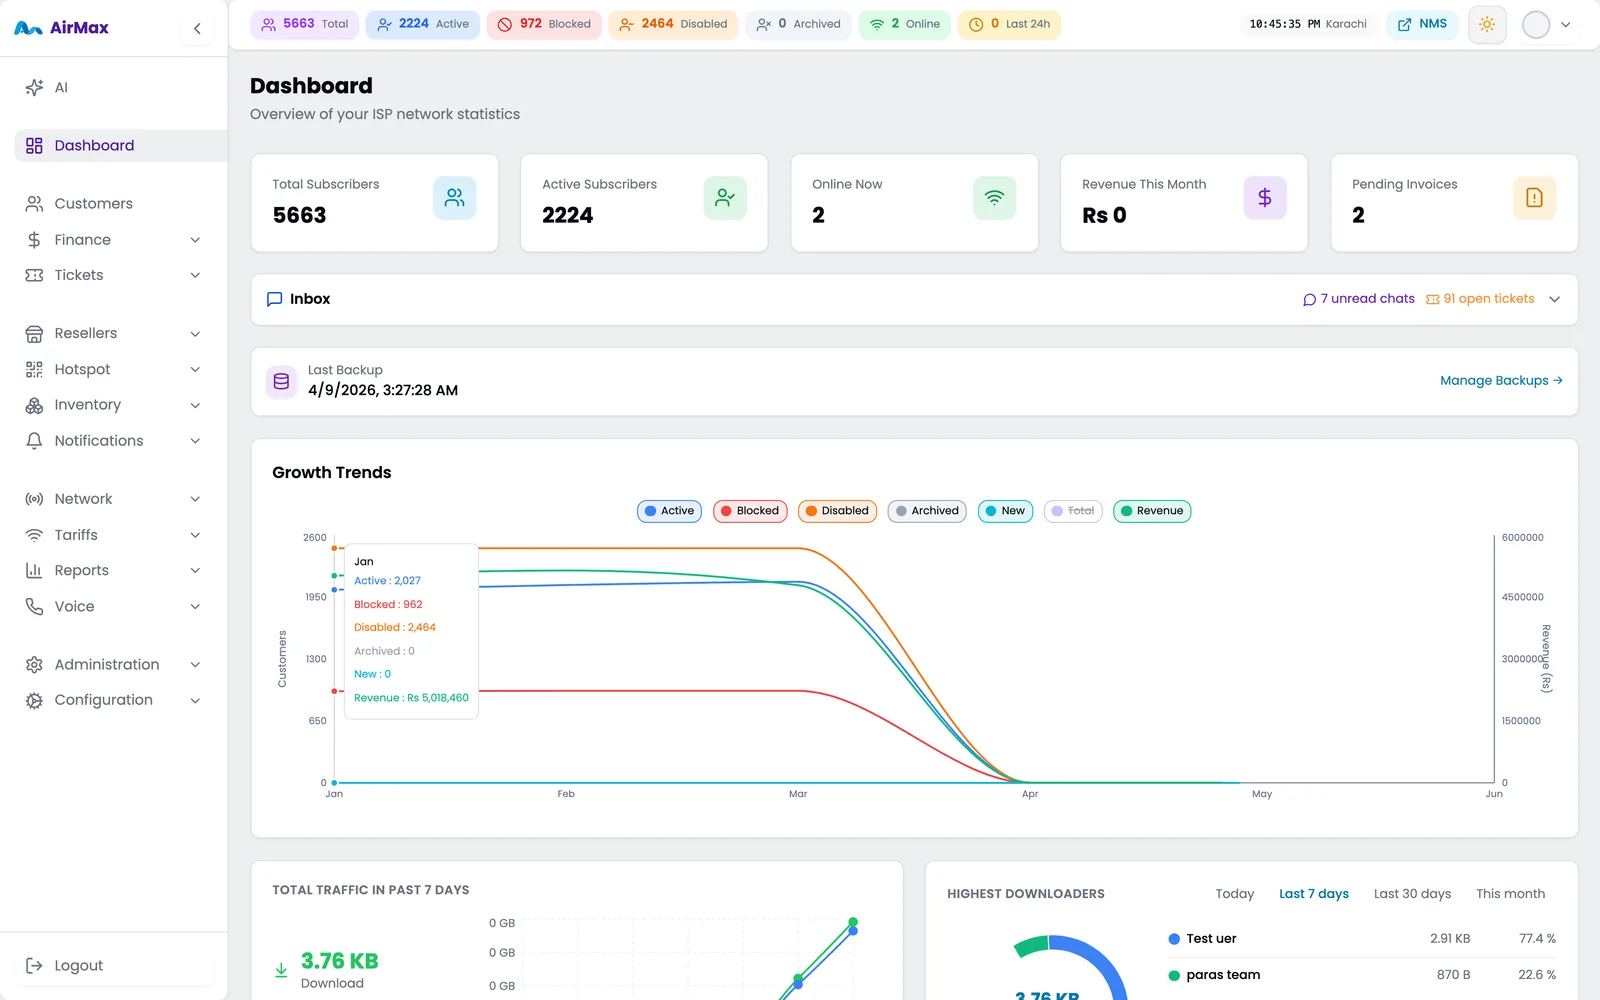The image size is (1600, 1000).
Task: Select the Last 30 days tab
Action: (x=1412, y=894)
